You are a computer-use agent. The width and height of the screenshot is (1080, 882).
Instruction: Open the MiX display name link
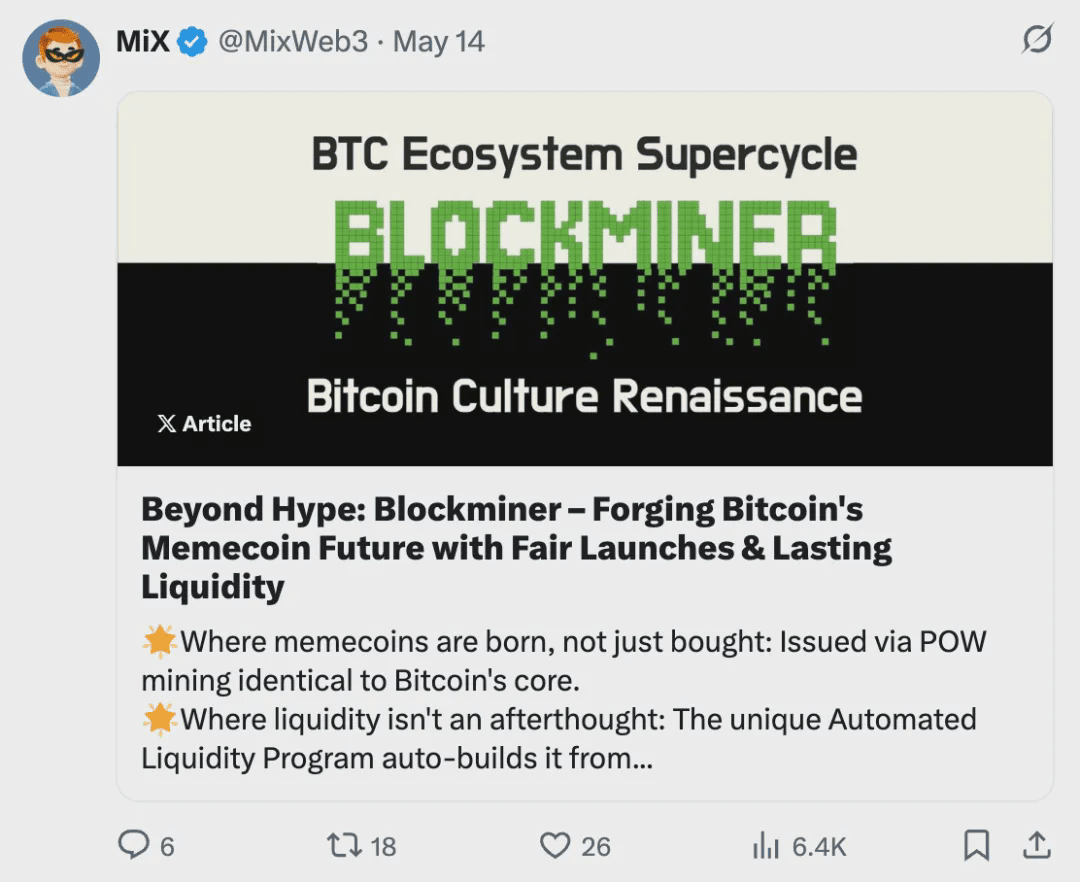coord(143,41)
